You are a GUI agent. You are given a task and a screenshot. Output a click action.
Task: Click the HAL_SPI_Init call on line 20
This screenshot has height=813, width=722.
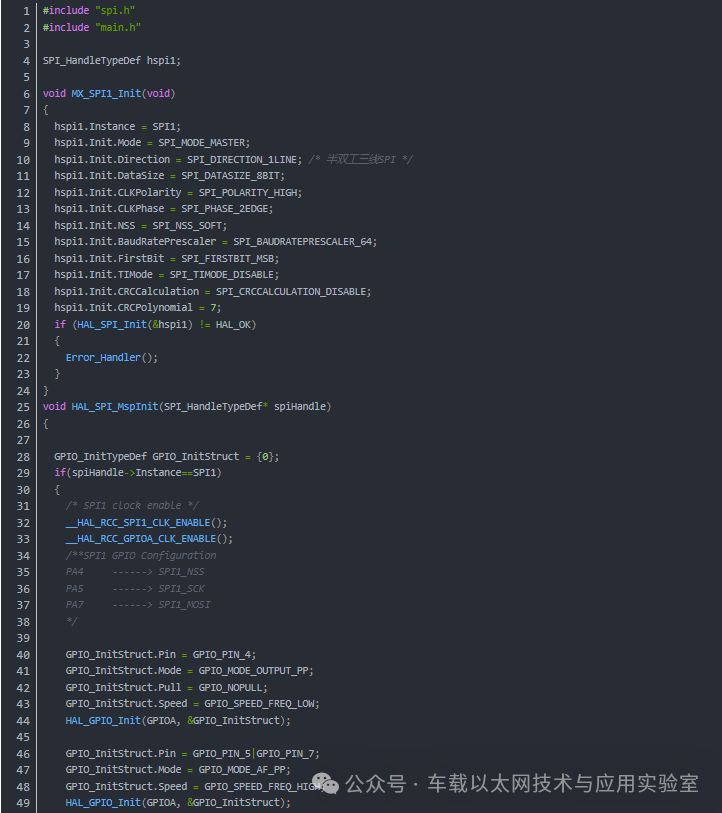click(x=112, y=325)
